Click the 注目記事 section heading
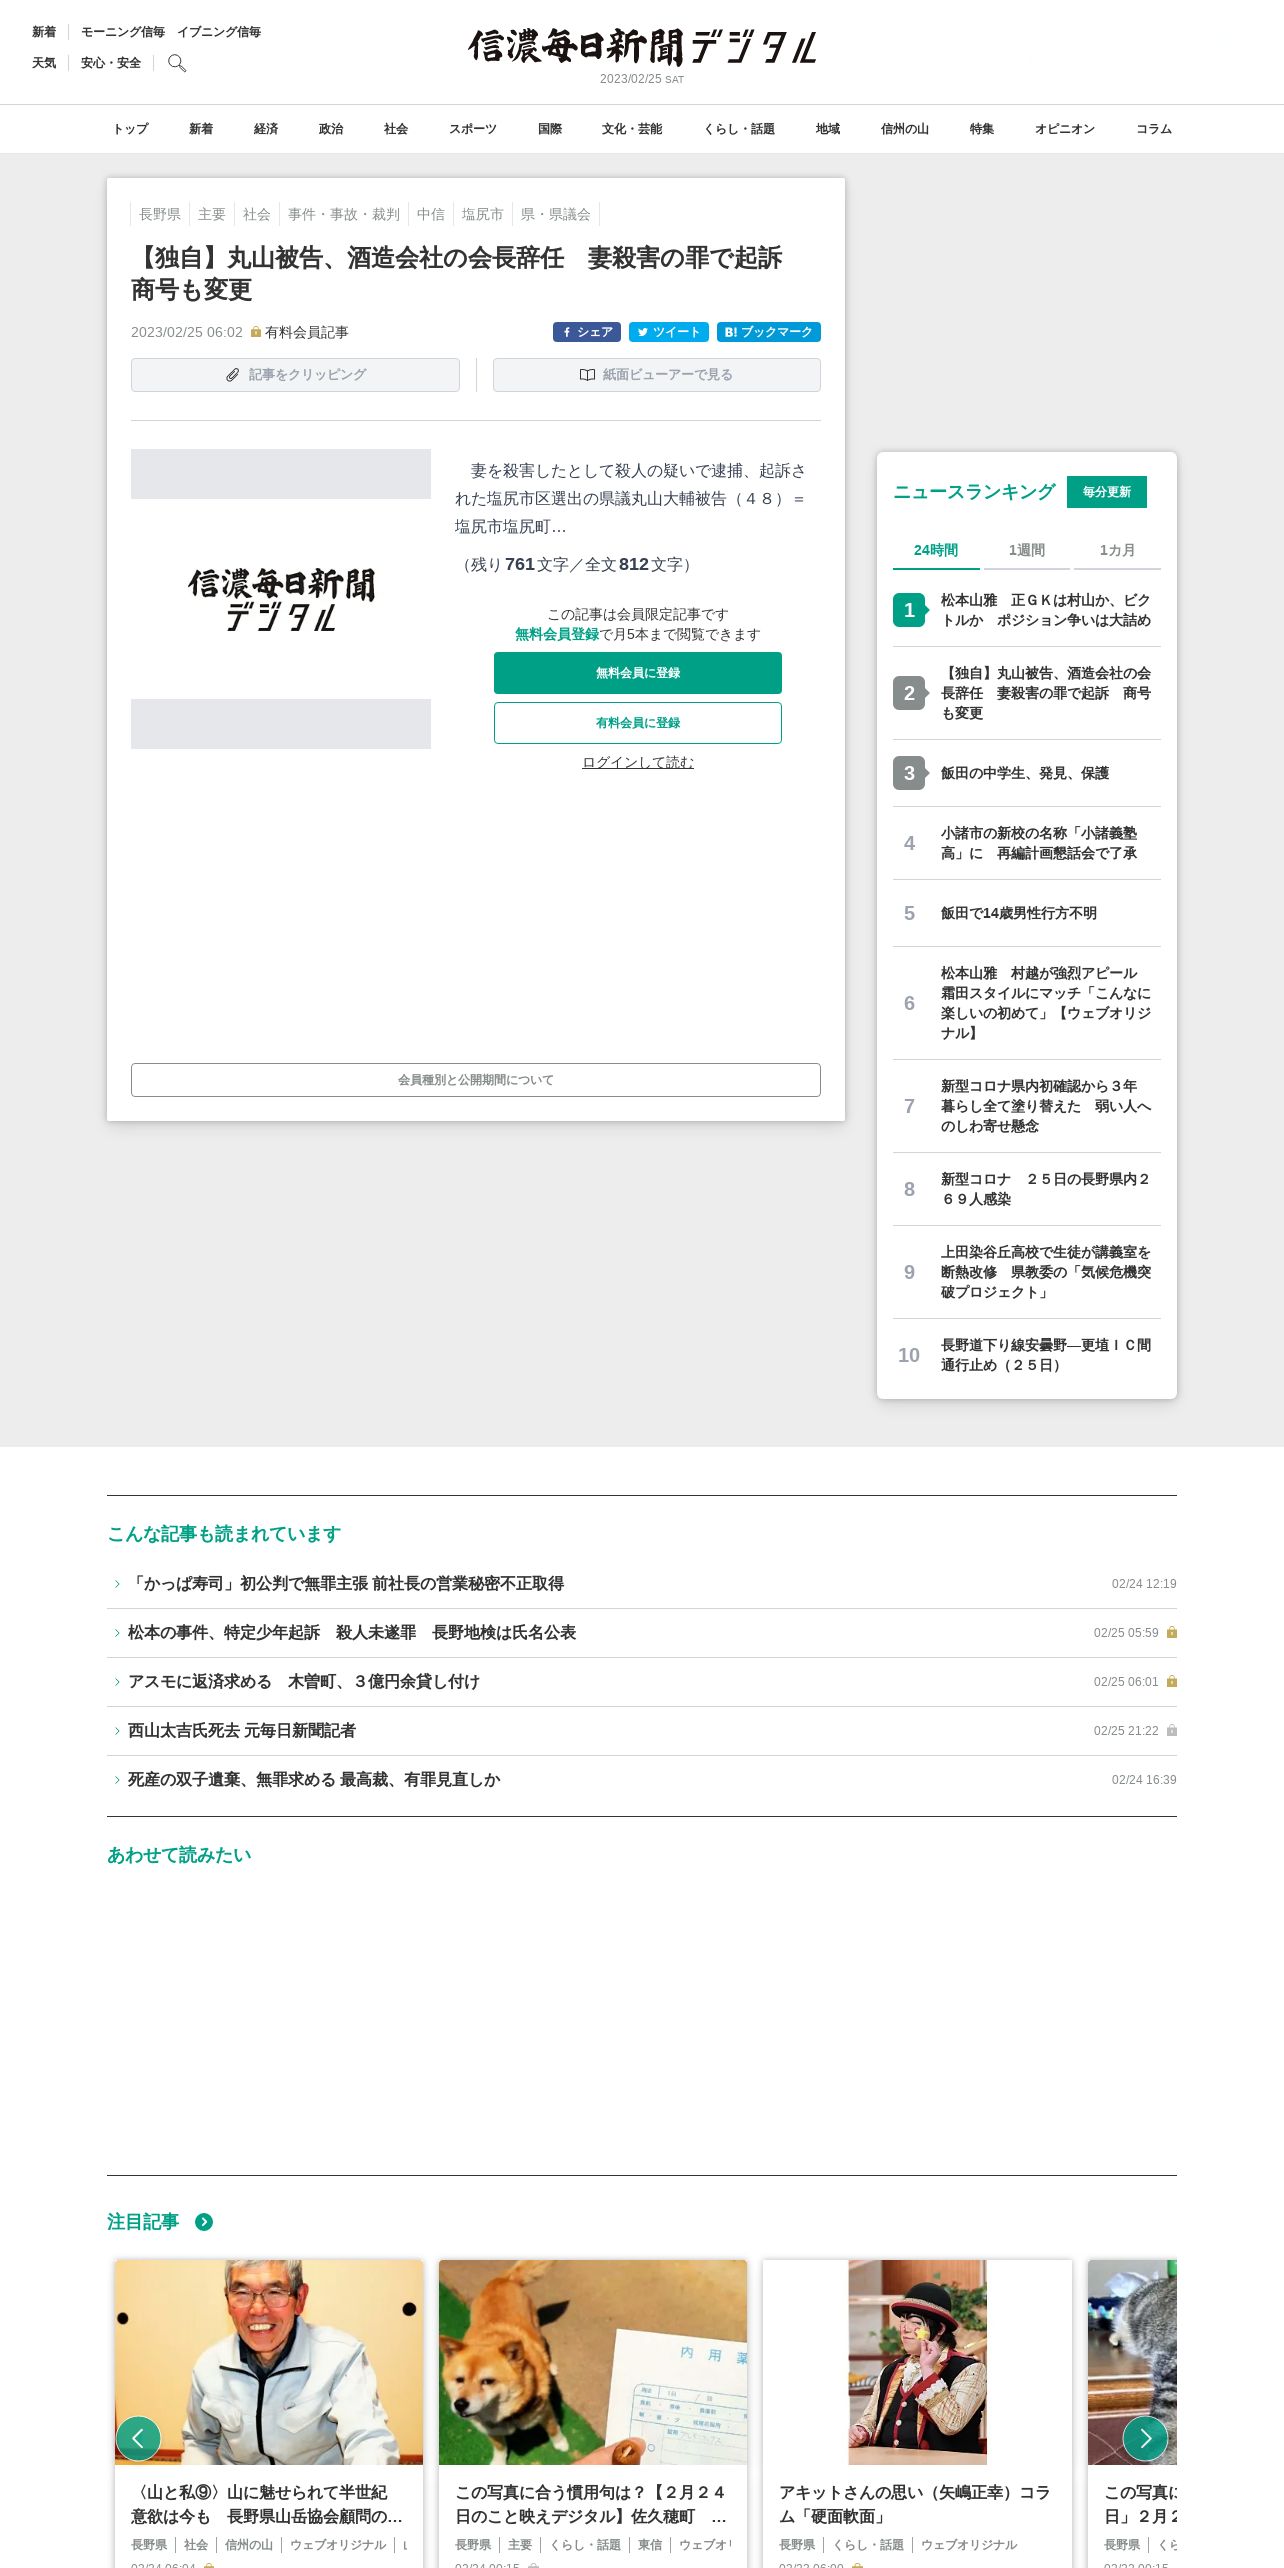1284x2568 pixels. point(143,2222)
